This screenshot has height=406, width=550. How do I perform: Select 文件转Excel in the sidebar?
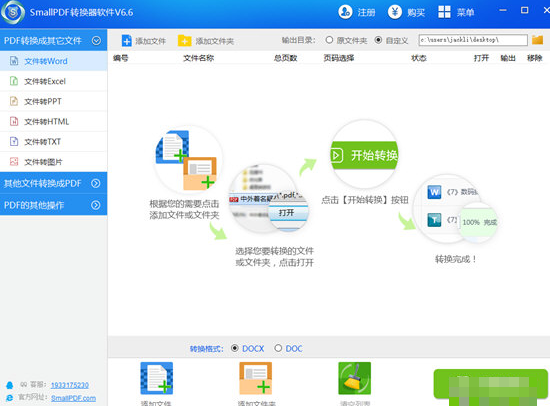pyautogui.click(x=53, y=81)
